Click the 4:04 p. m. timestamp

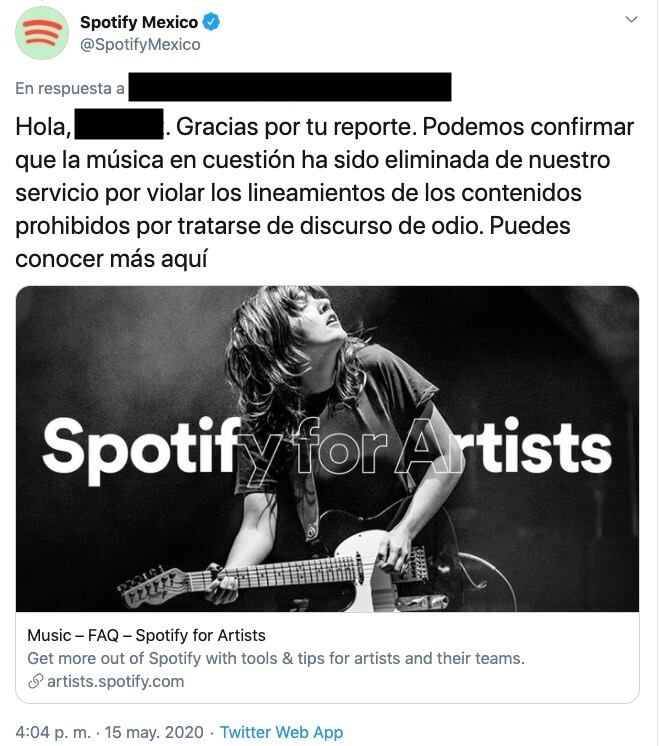(52, 732)
